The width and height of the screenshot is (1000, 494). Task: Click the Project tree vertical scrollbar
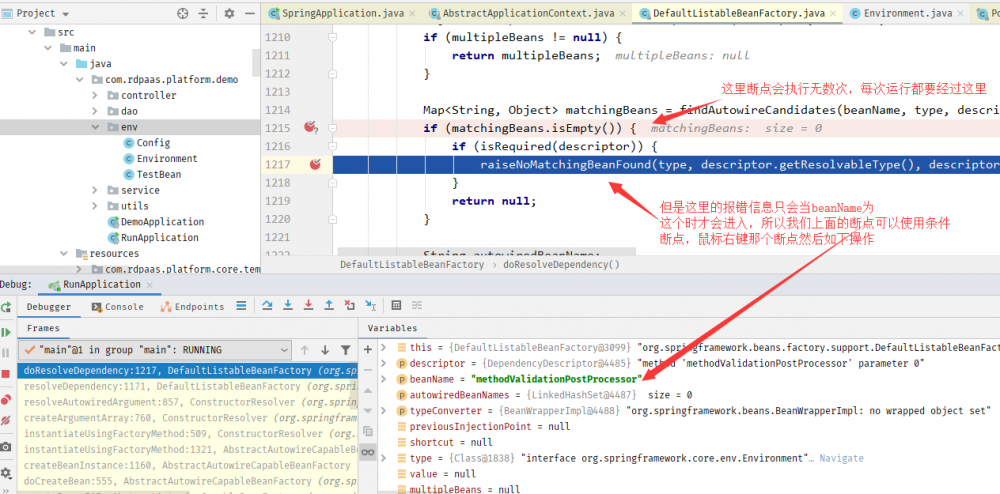[256, 61]
